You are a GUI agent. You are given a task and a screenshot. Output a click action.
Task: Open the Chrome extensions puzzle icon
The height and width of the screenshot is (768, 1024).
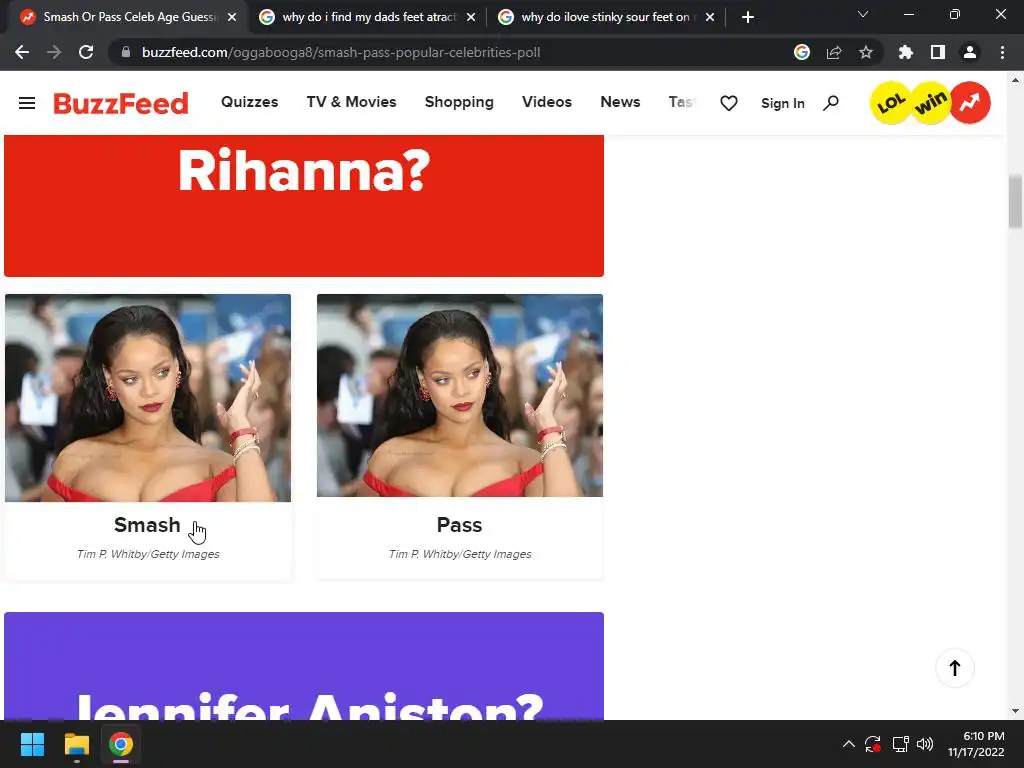coord(906,52)
